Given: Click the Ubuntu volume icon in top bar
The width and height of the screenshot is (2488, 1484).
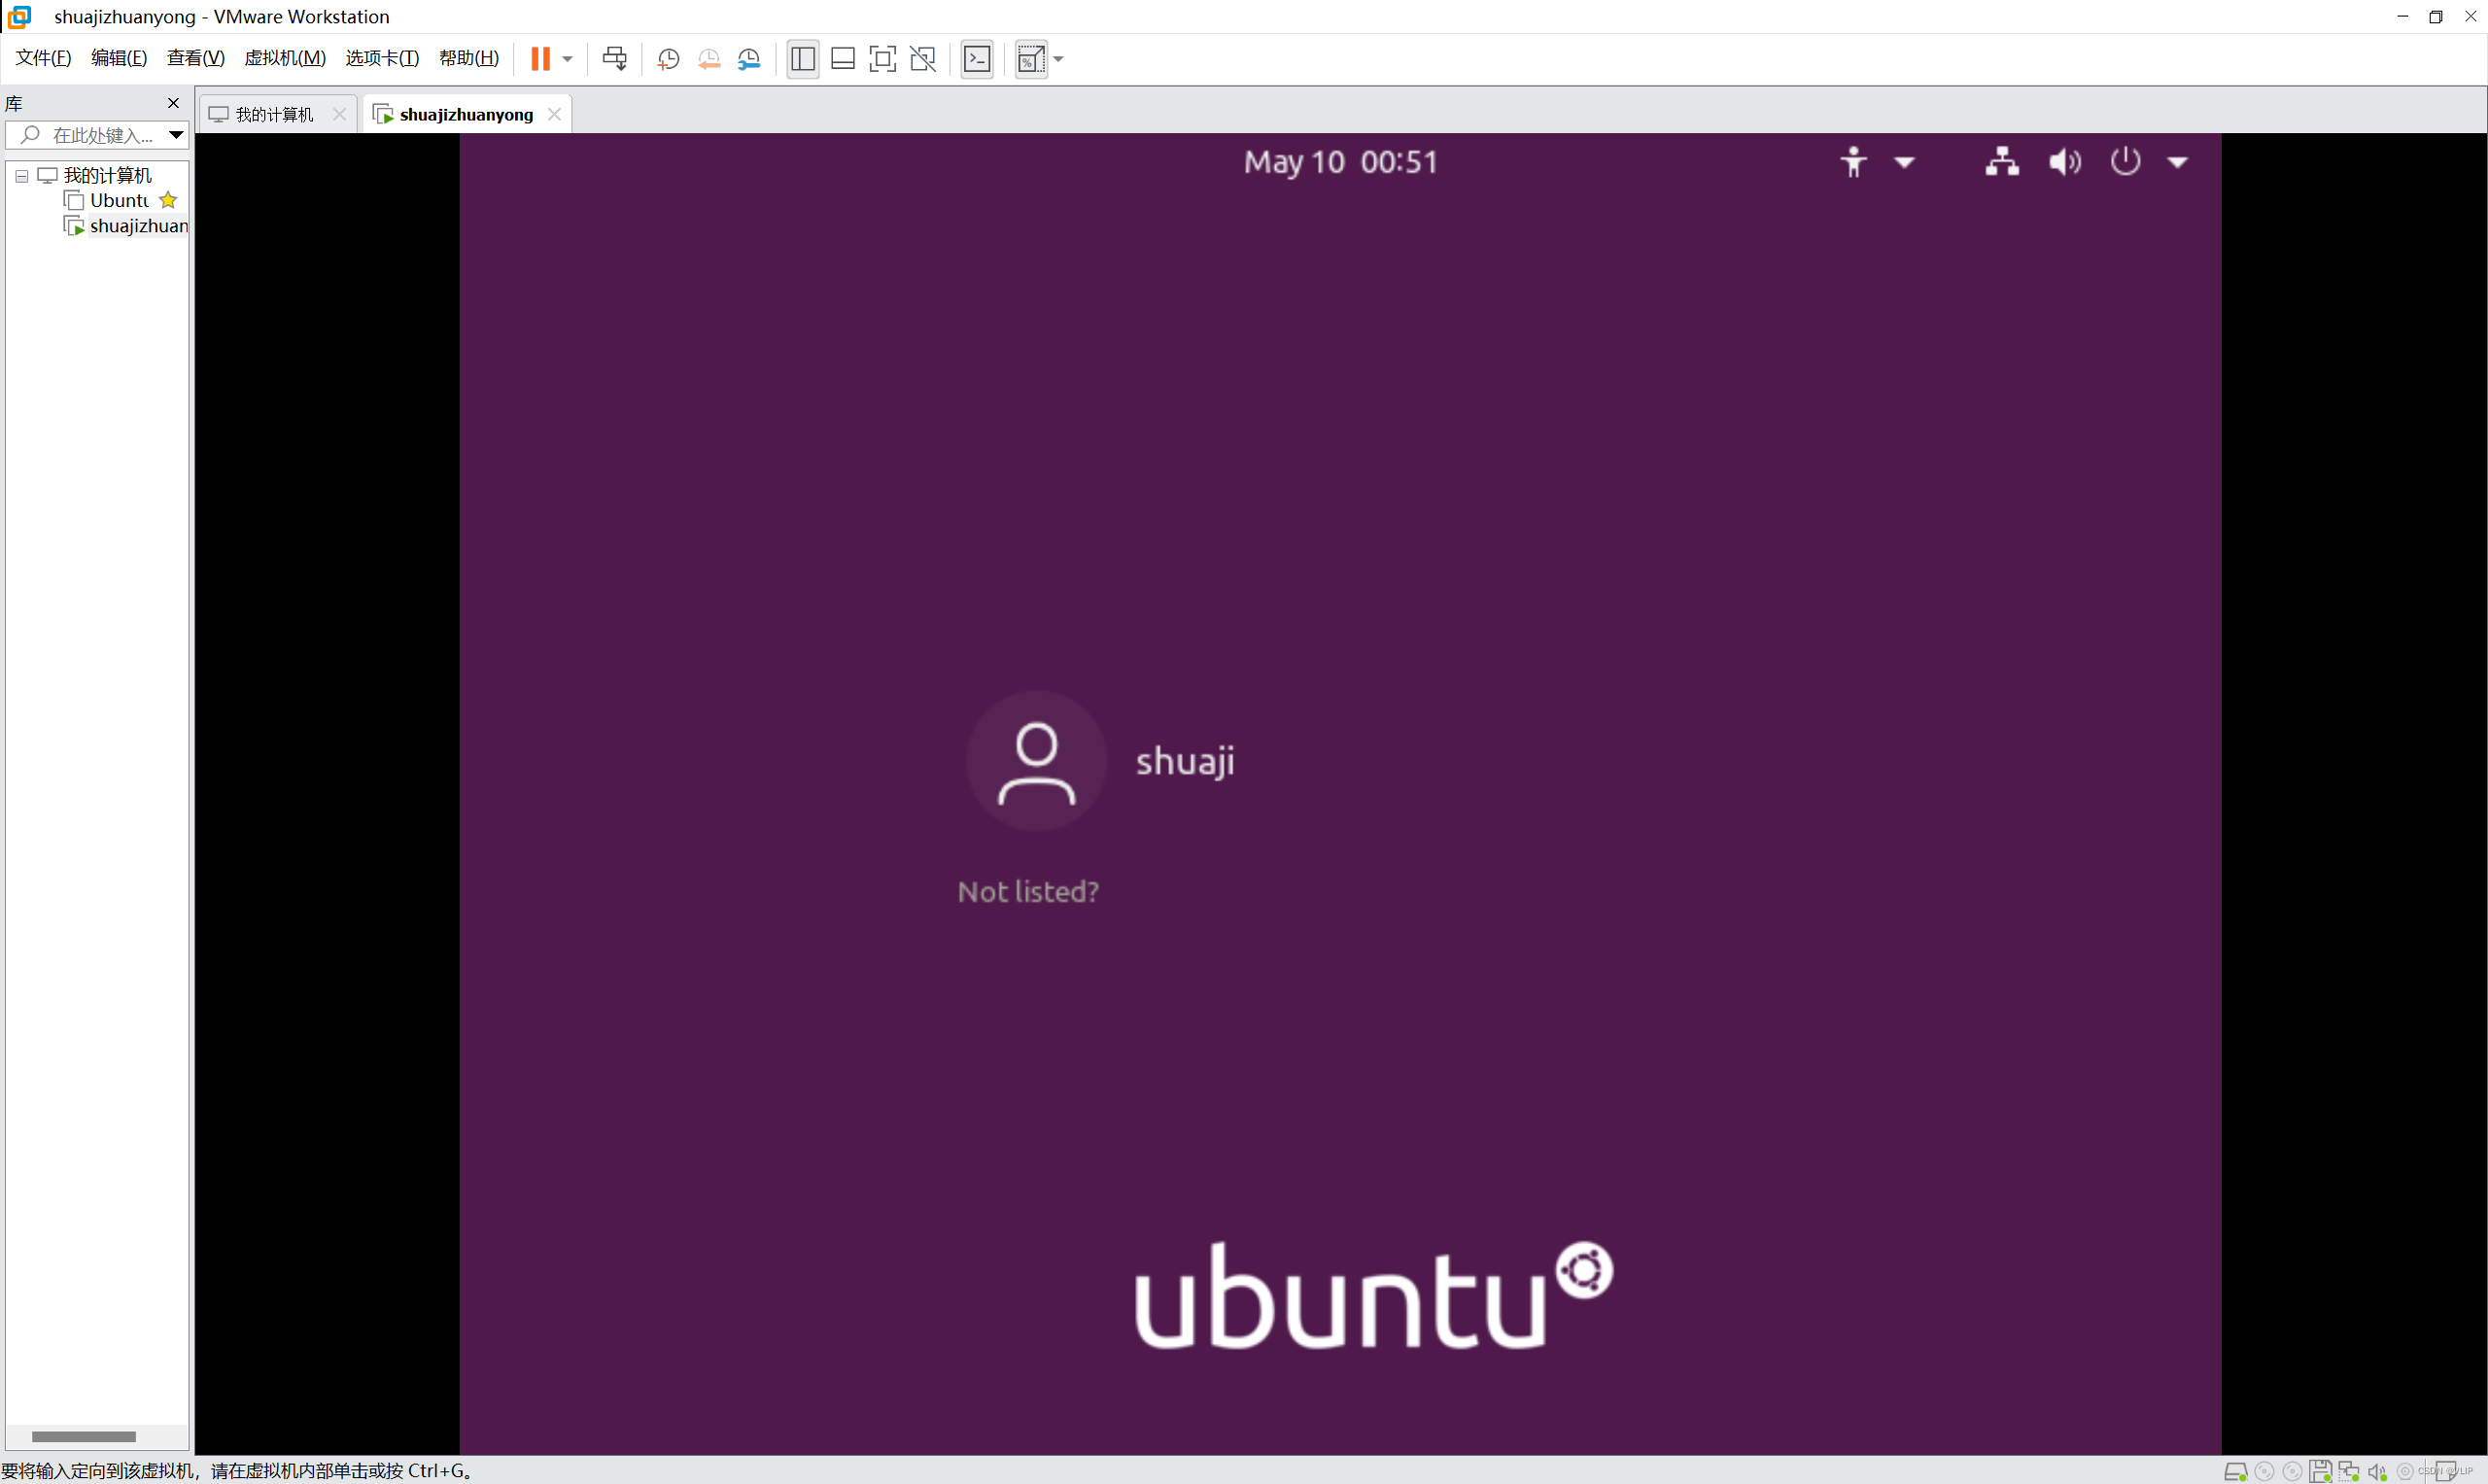Looking at the screenshot, I should click(x=2064, y=162).
